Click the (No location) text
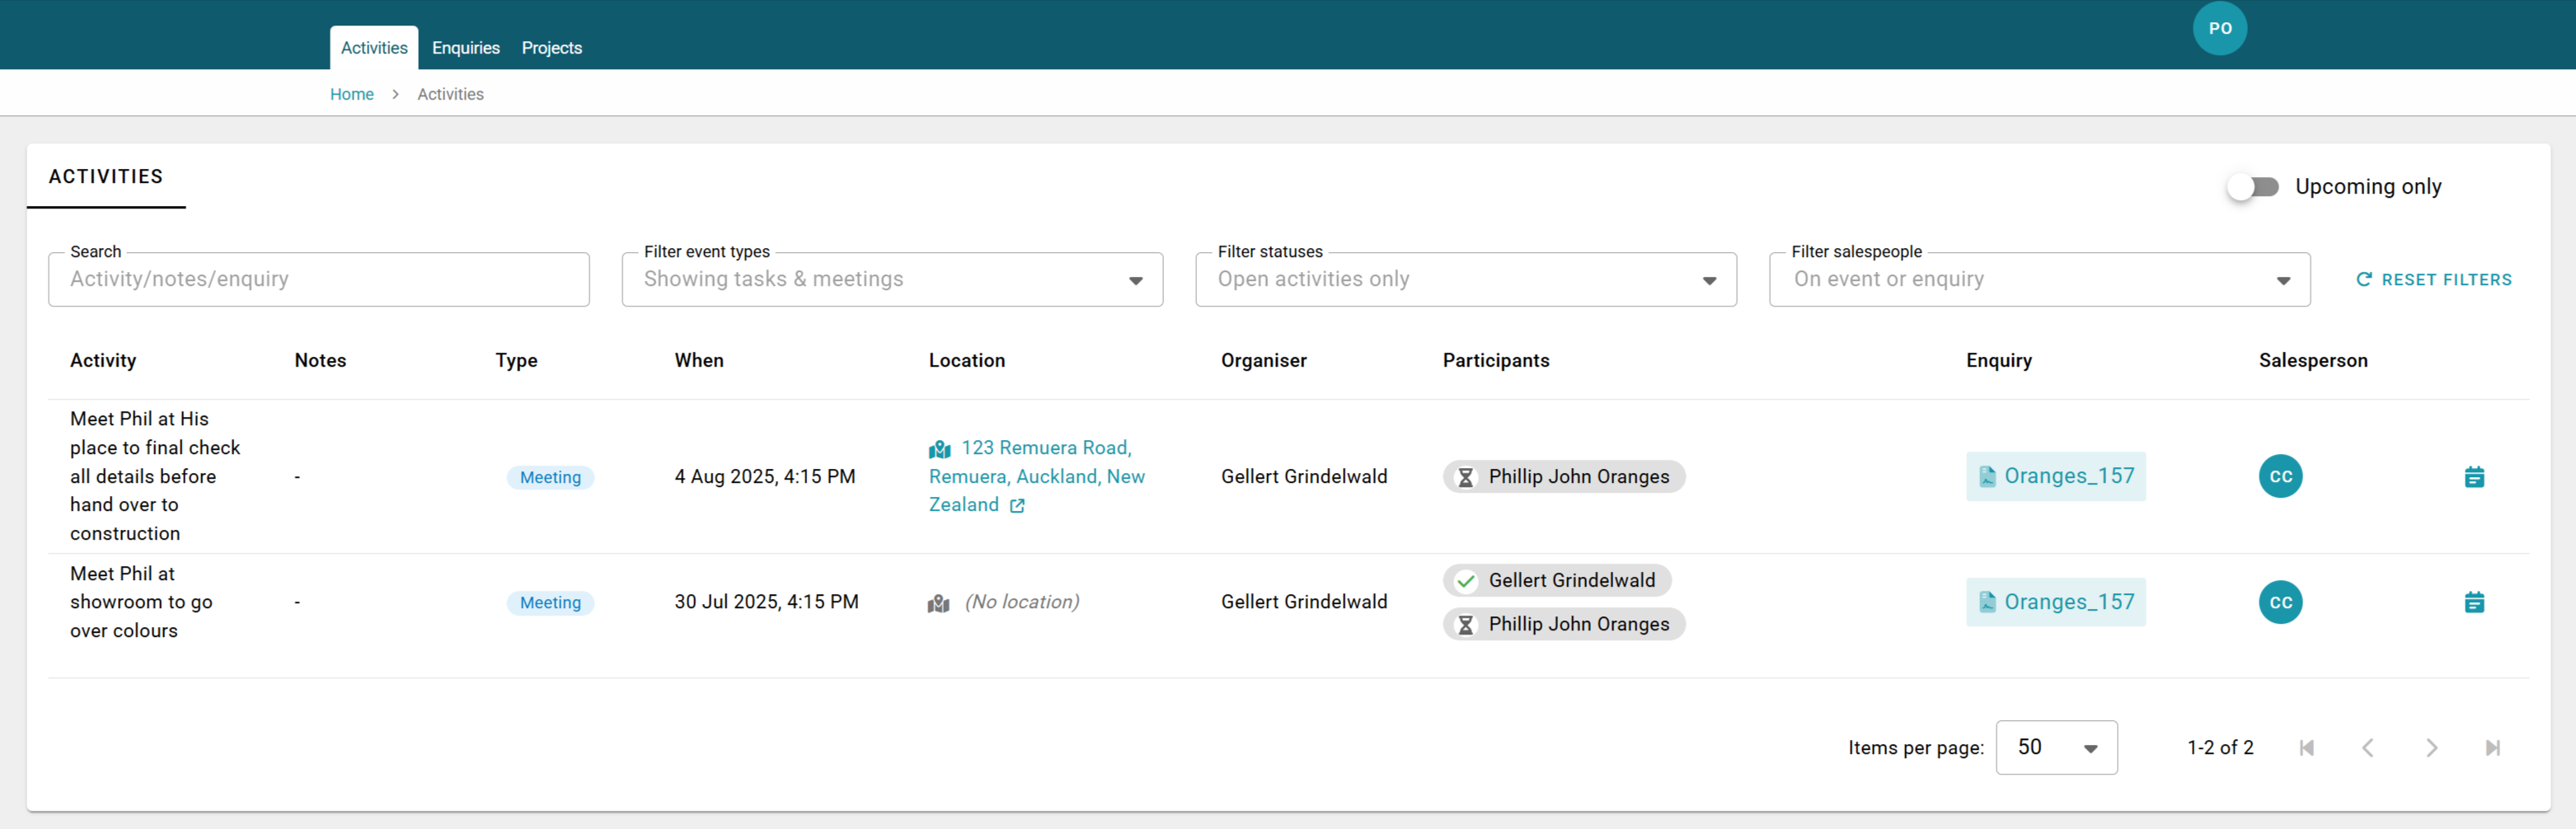This screenshot has height=829, width=2576. tap(1021, 602)
